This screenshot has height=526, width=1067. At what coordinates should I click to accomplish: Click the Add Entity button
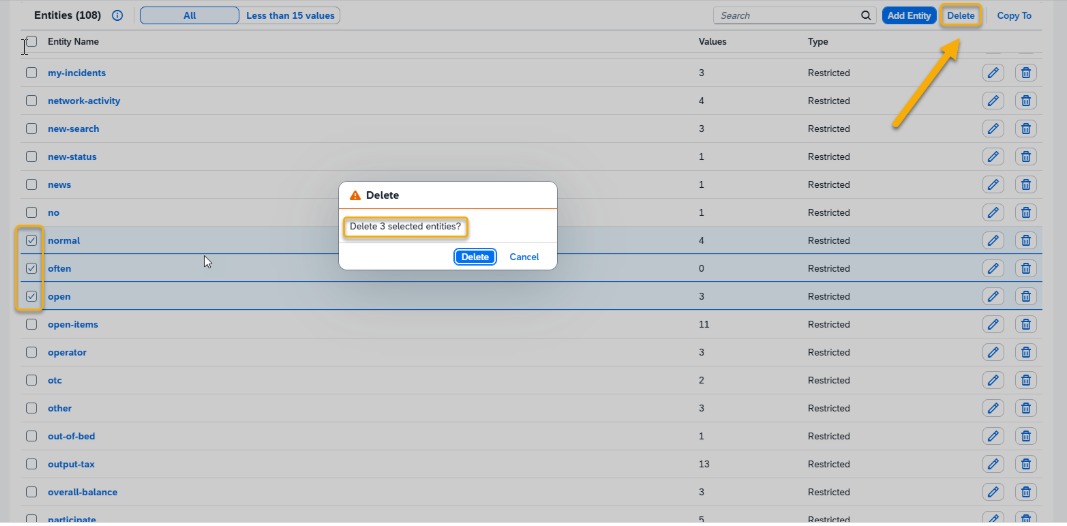pos(909,16)
